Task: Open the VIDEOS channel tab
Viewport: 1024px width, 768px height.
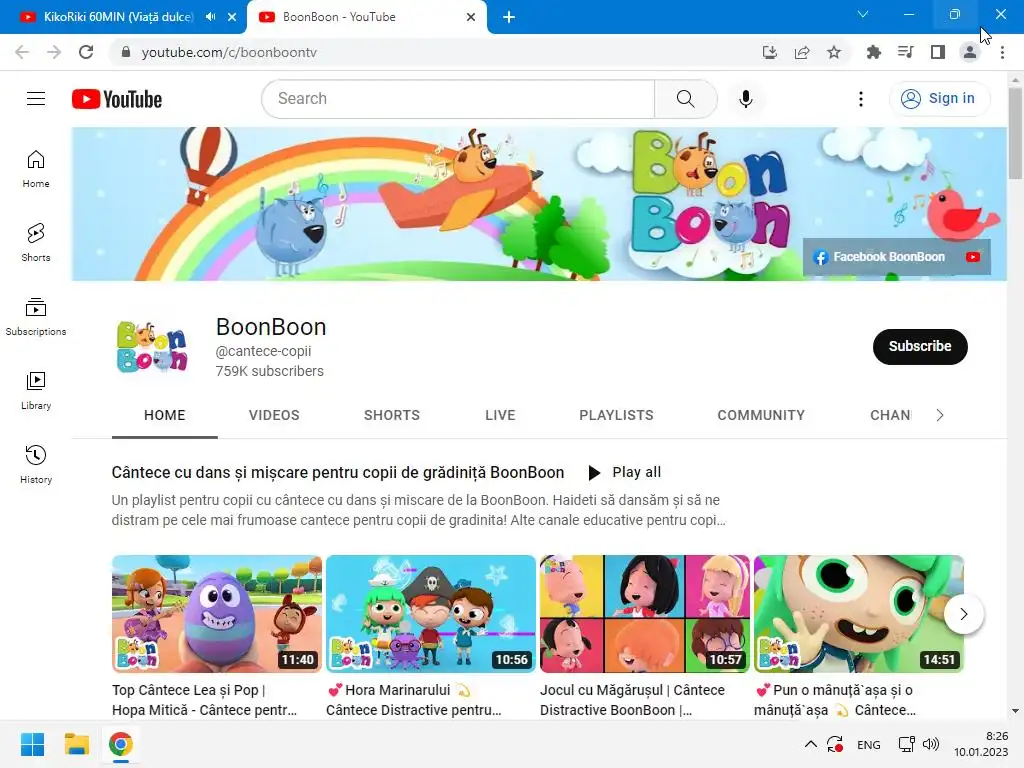Action: click(x=274, y=415)
